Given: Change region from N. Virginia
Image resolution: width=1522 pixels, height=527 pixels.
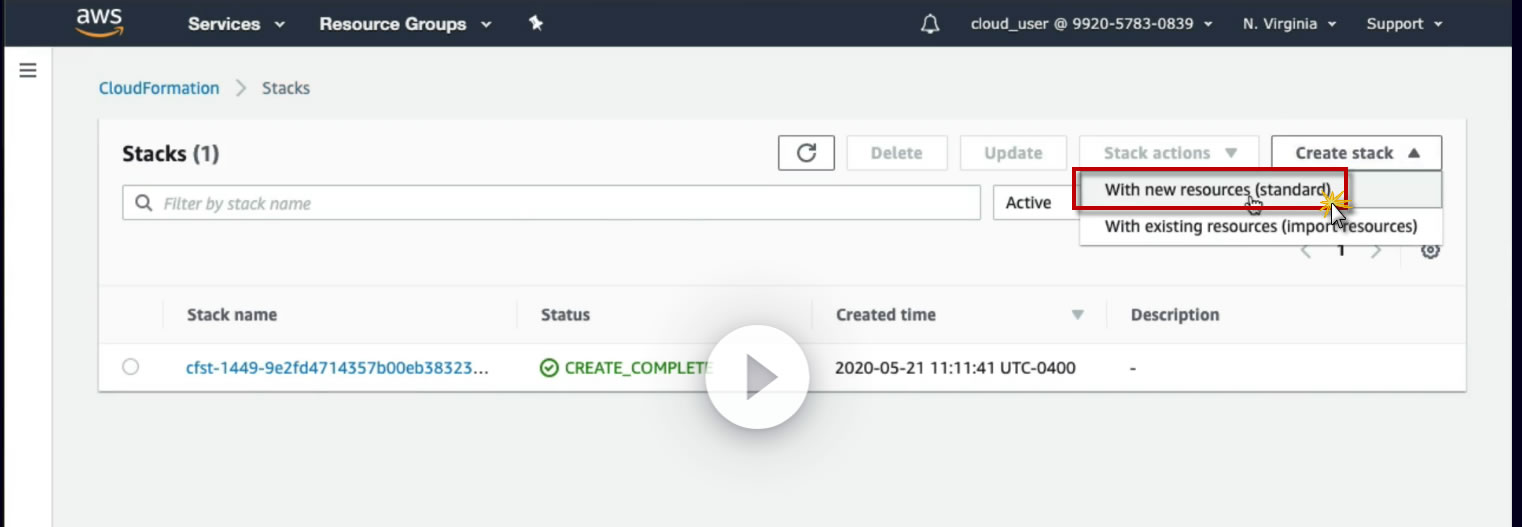Looking at the screenshot, I should (x=1289, y=24).
